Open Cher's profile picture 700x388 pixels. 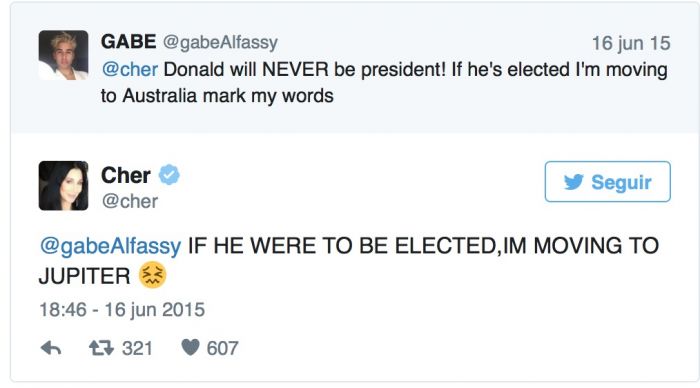click(63, 185)
